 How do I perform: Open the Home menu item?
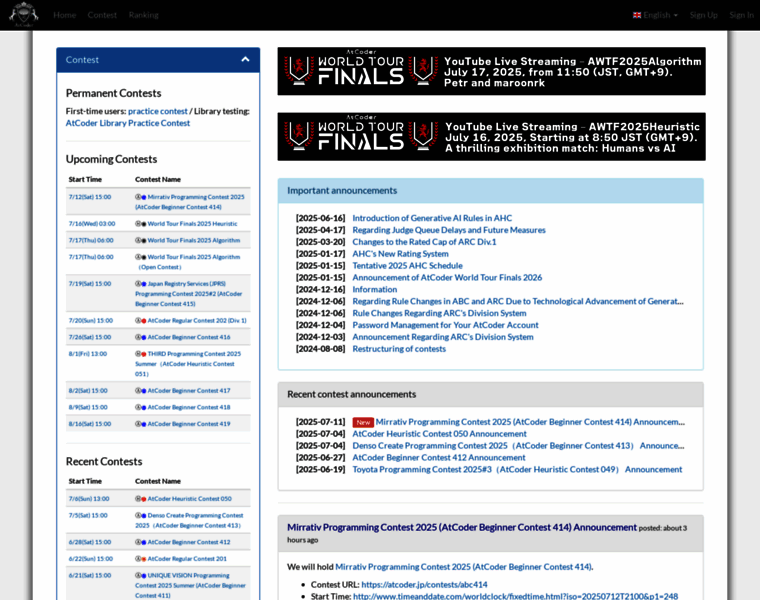(x=64, y=15)
